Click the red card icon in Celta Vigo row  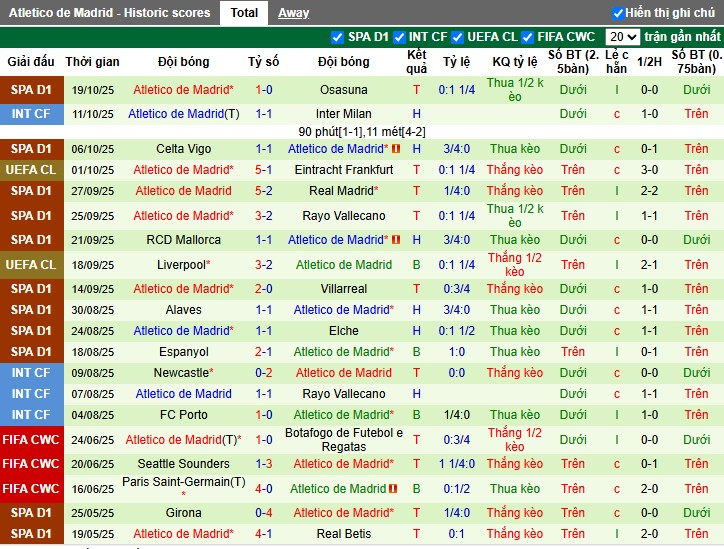click(x=396, y=149)
